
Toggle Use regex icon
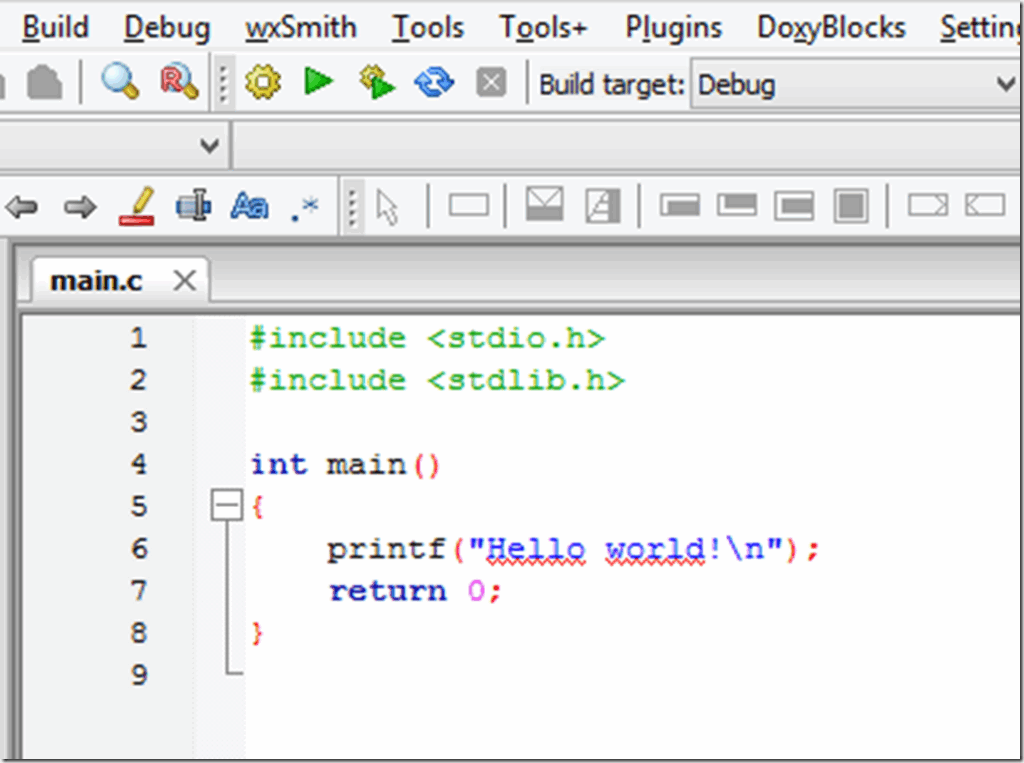pyautogui.click(x=304, y=208)
